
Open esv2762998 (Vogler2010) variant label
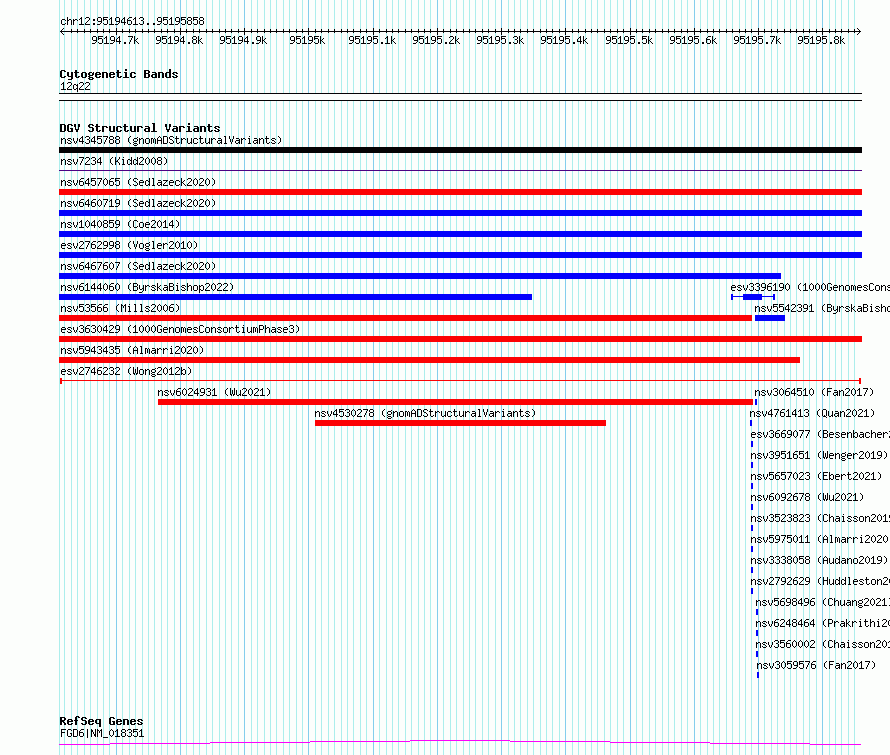129,245
